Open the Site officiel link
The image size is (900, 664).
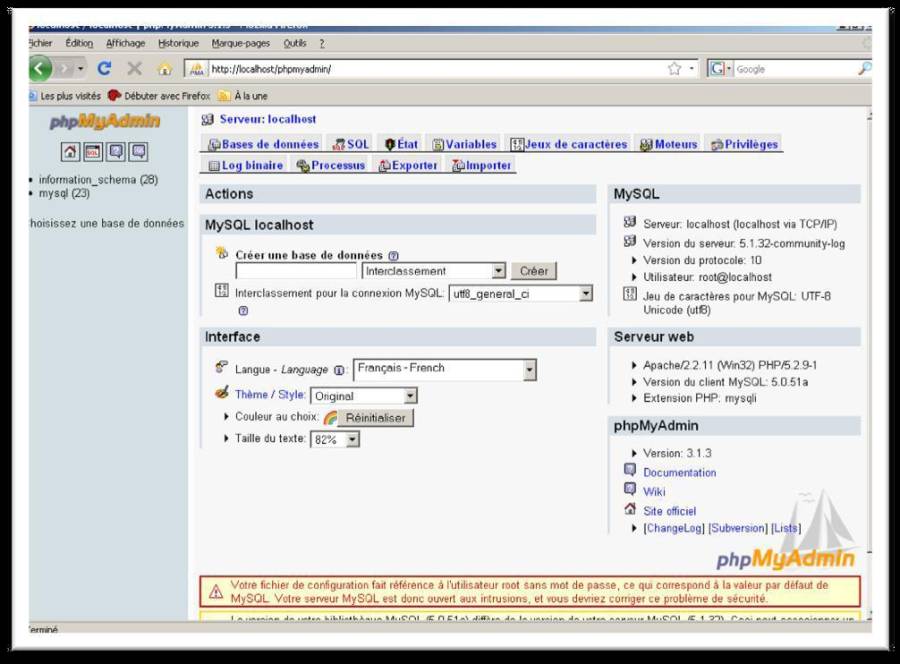pos(669,511)
